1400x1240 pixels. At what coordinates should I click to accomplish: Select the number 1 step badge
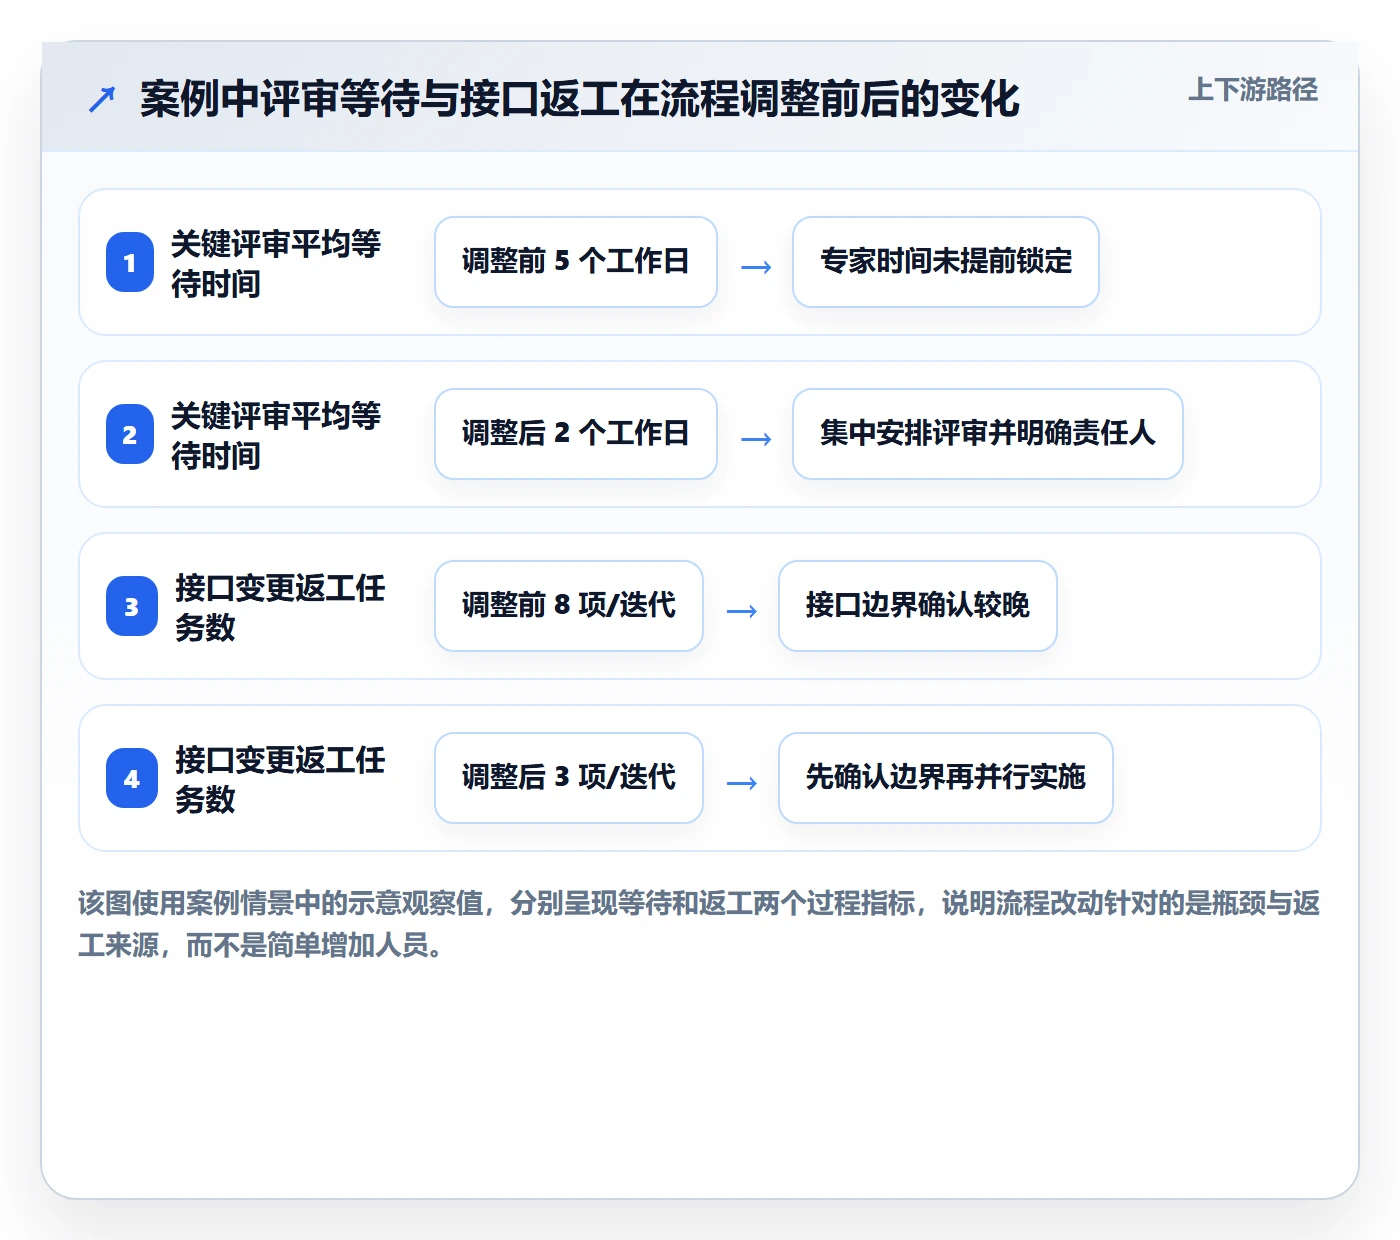tap(130, 262)
